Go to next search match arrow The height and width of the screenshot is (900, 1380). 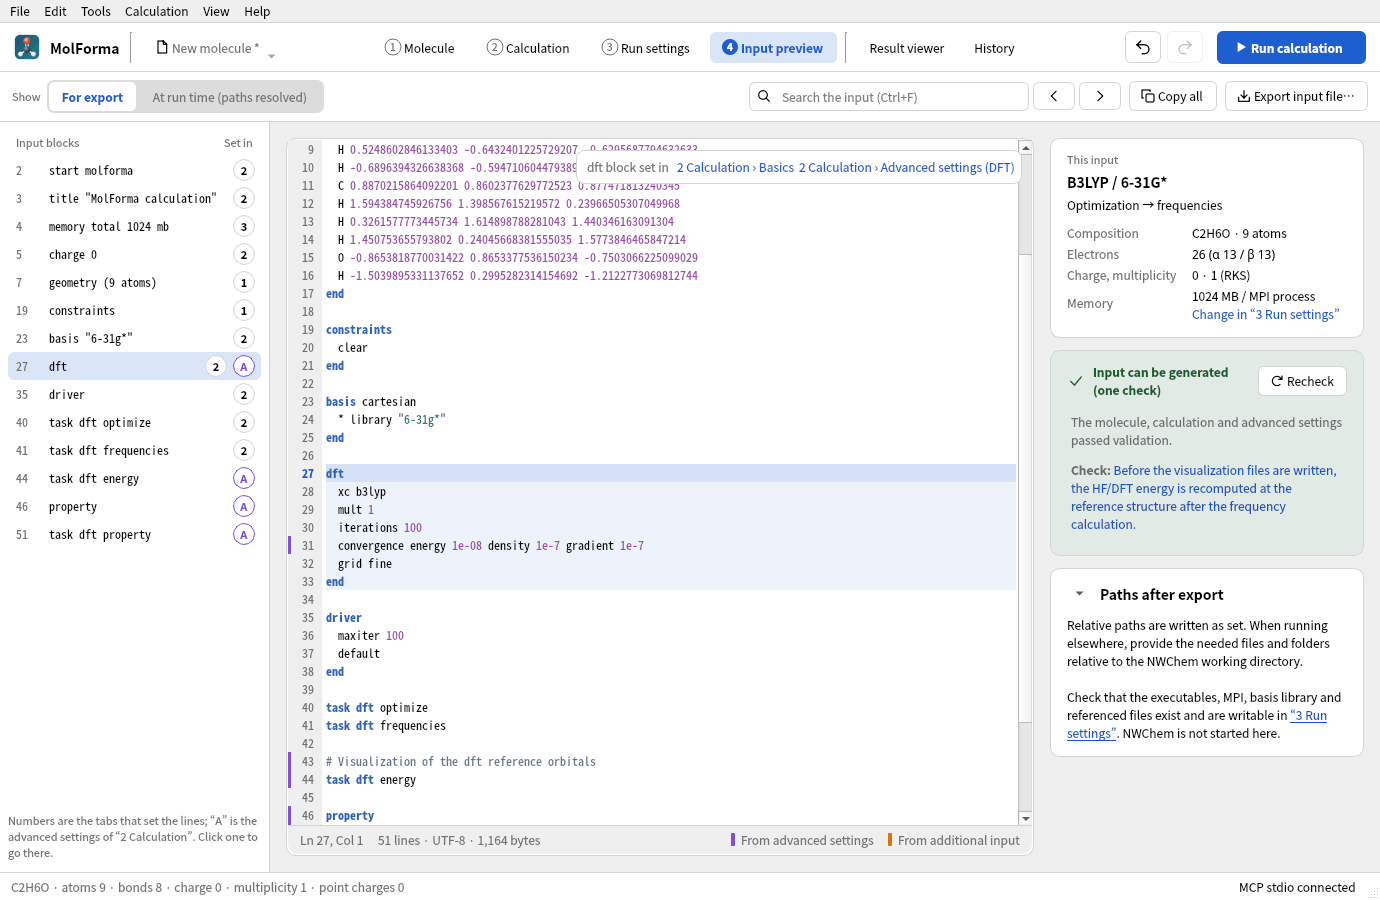tap(1100, 96)
